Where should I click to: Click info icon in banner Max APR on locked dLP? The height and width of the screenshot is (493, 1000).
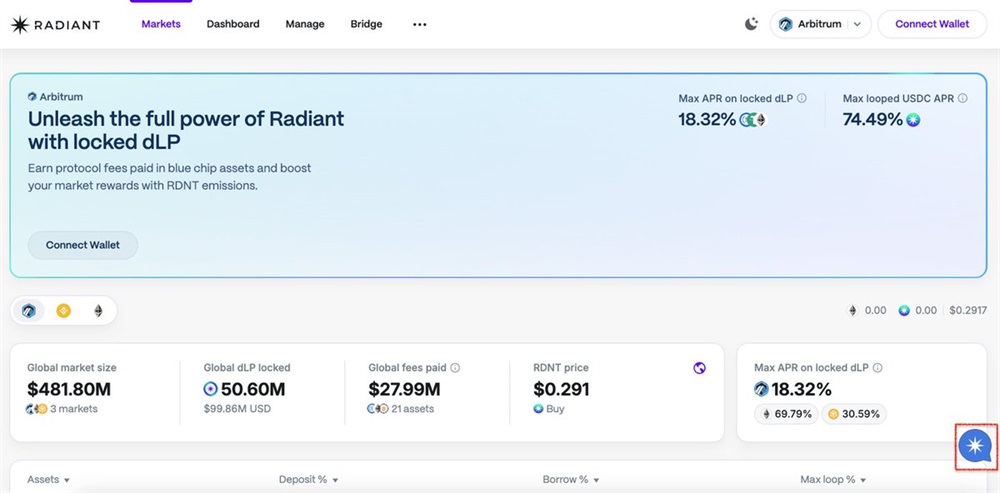coord(801,99)
